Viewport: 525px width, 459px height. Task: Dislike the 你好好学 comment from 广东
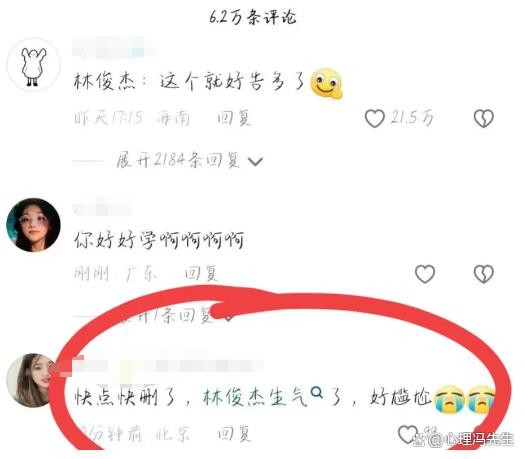coord(484,274)
